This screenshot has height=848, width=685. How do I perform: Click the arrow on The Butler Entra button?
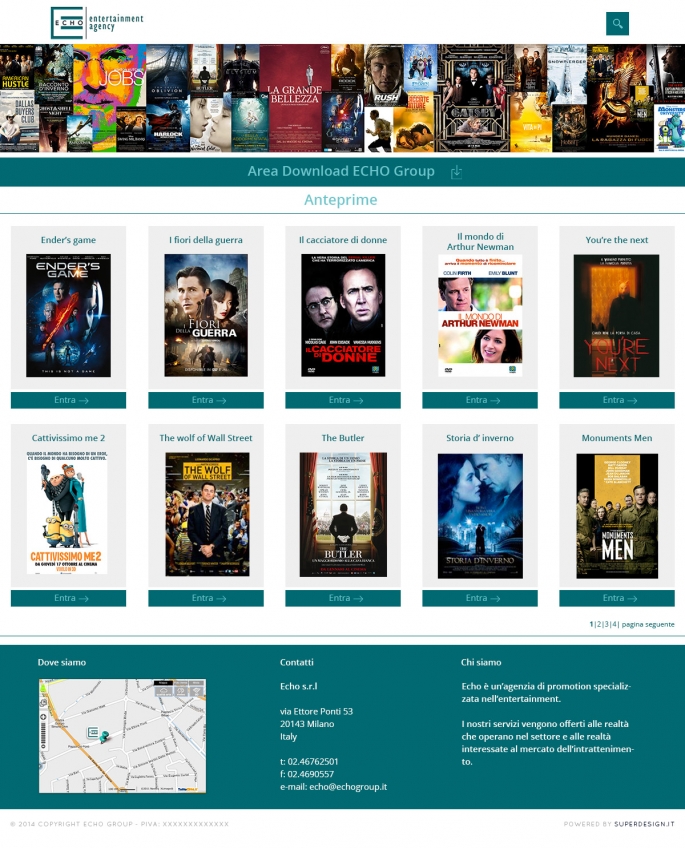357,598
